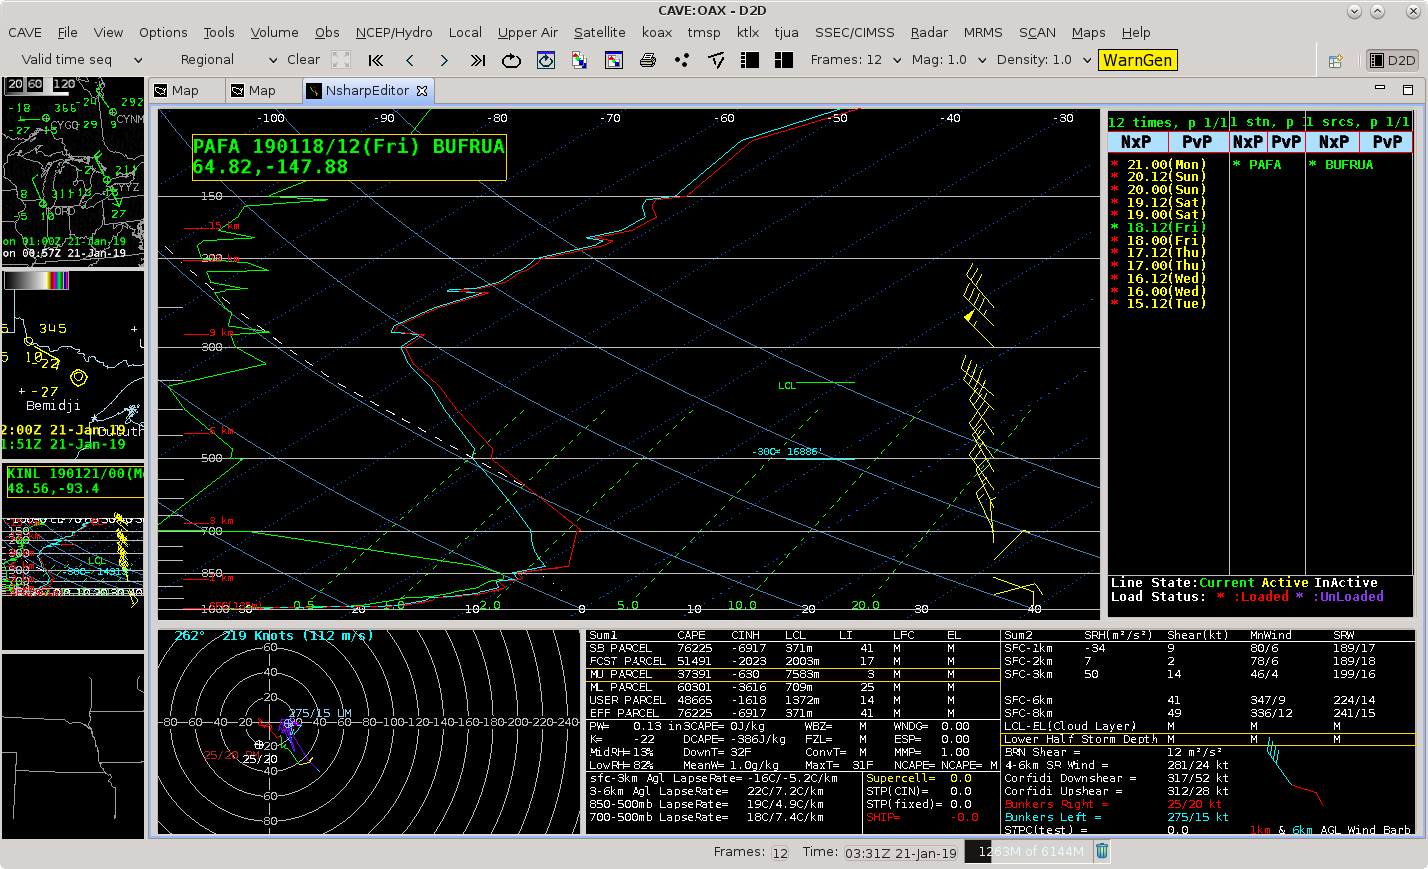This screenshot has height=869, width=1428.
Task: Switch to four-panel layout icon
Action: (x=784, y=60)
